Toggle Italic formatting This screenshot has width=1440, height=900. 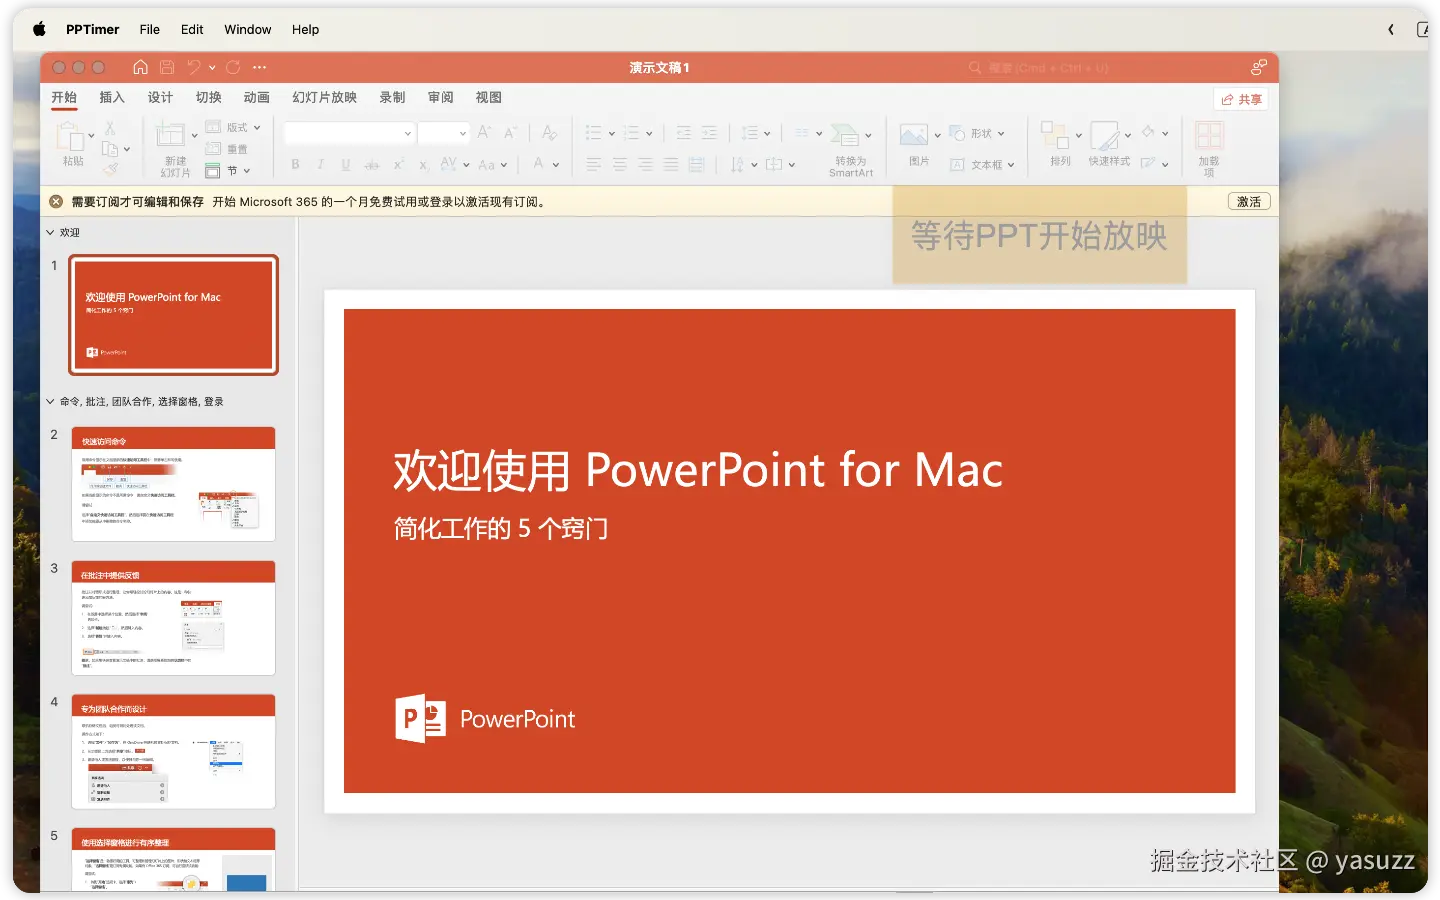[320, 165]
